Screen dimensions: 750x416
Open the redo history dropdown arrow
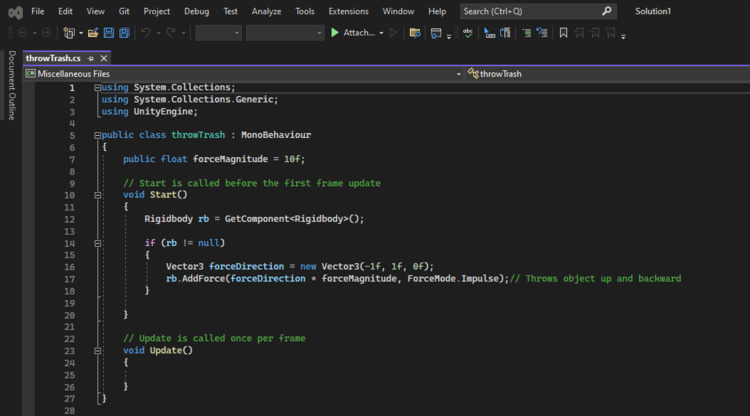tap(183, 33)
